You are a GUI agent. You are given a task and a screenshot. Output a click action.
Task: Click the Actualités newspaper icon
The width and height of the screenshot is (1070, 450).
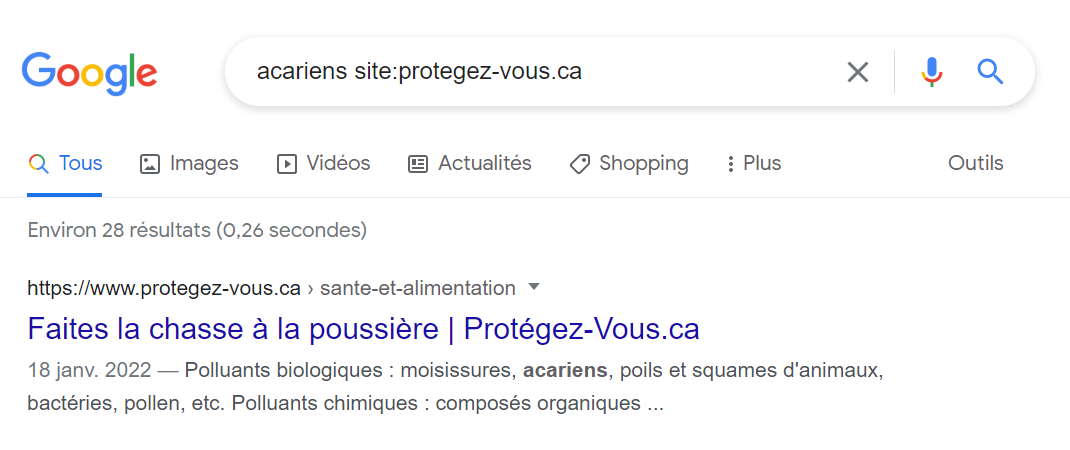point(418,164)
